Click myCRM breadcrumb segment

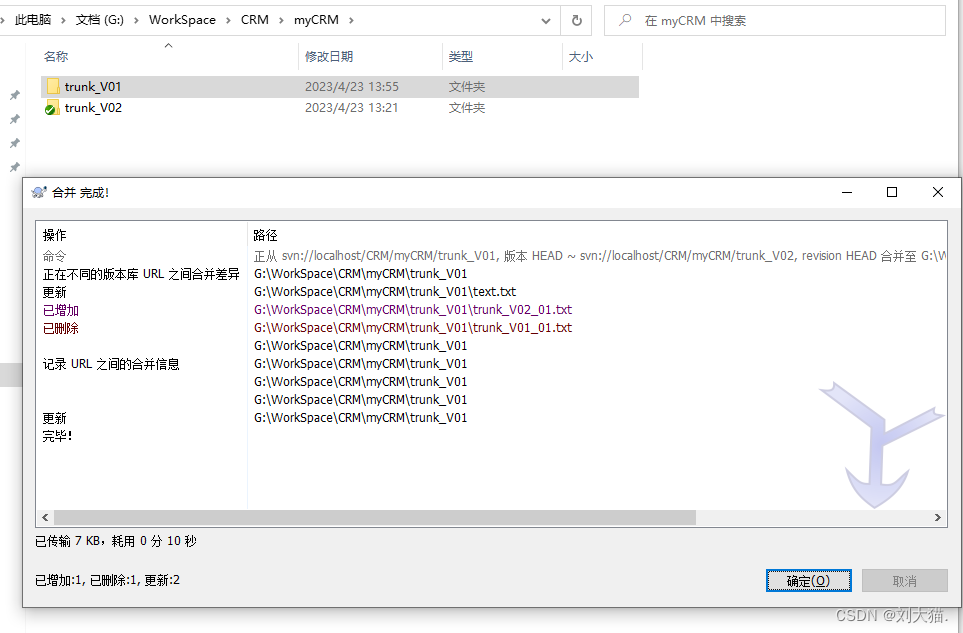[x=316, y=20]
